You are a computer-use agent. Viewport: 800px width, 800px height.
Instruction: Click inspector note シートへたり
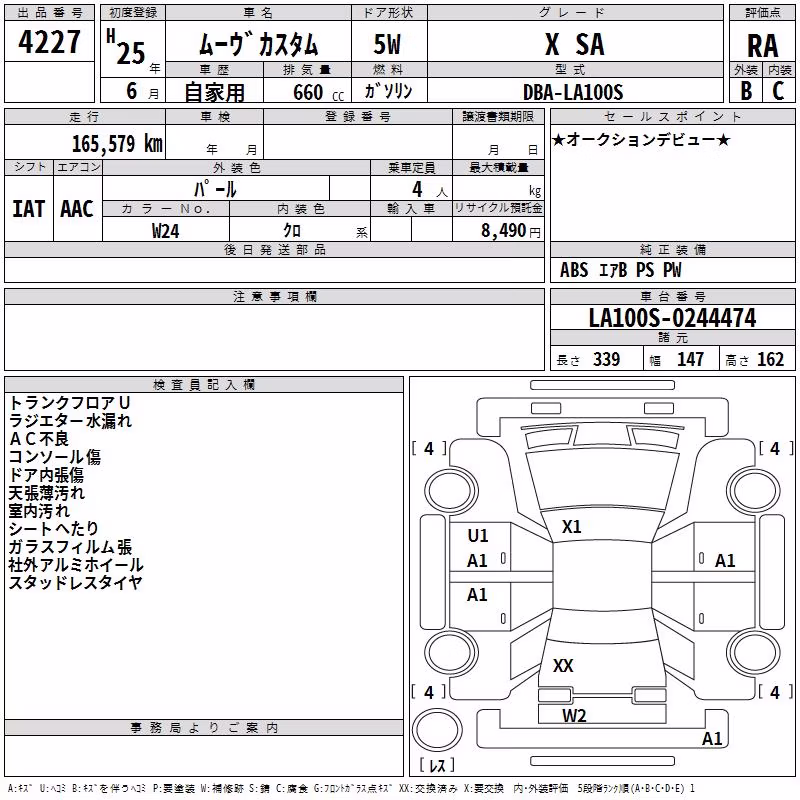53,529
